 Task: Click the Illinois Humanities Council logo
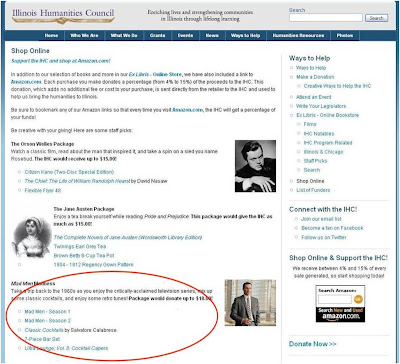[x=63, y=16]
